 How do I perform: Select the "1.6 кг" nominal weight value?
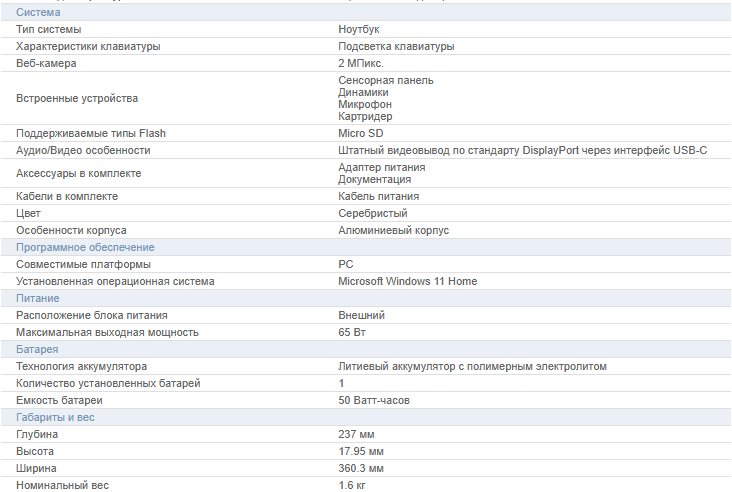tap(353, 485)
